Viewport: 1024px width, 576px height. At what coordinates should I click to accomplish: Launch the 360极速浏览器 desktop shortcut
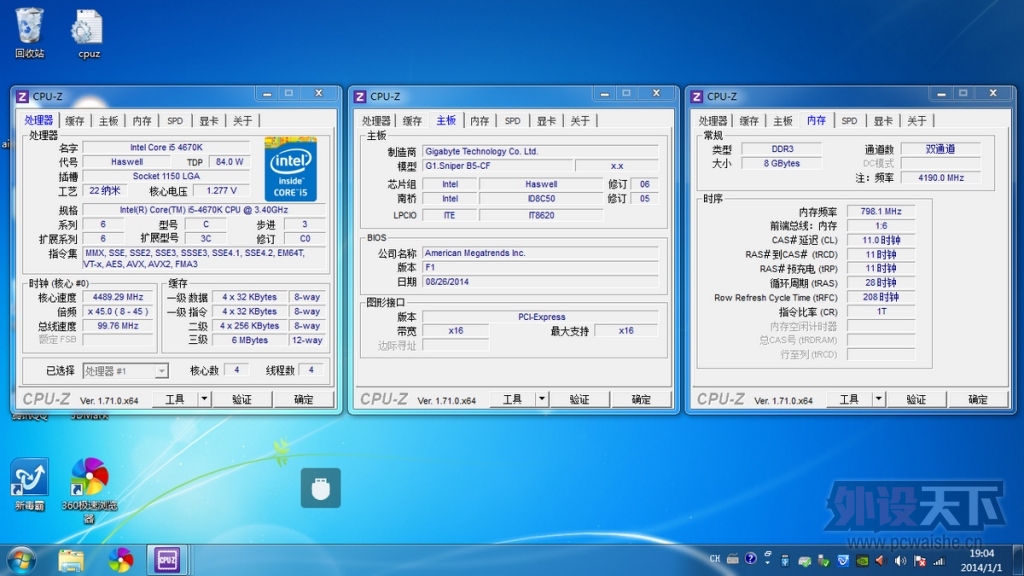tap(89, 490)
